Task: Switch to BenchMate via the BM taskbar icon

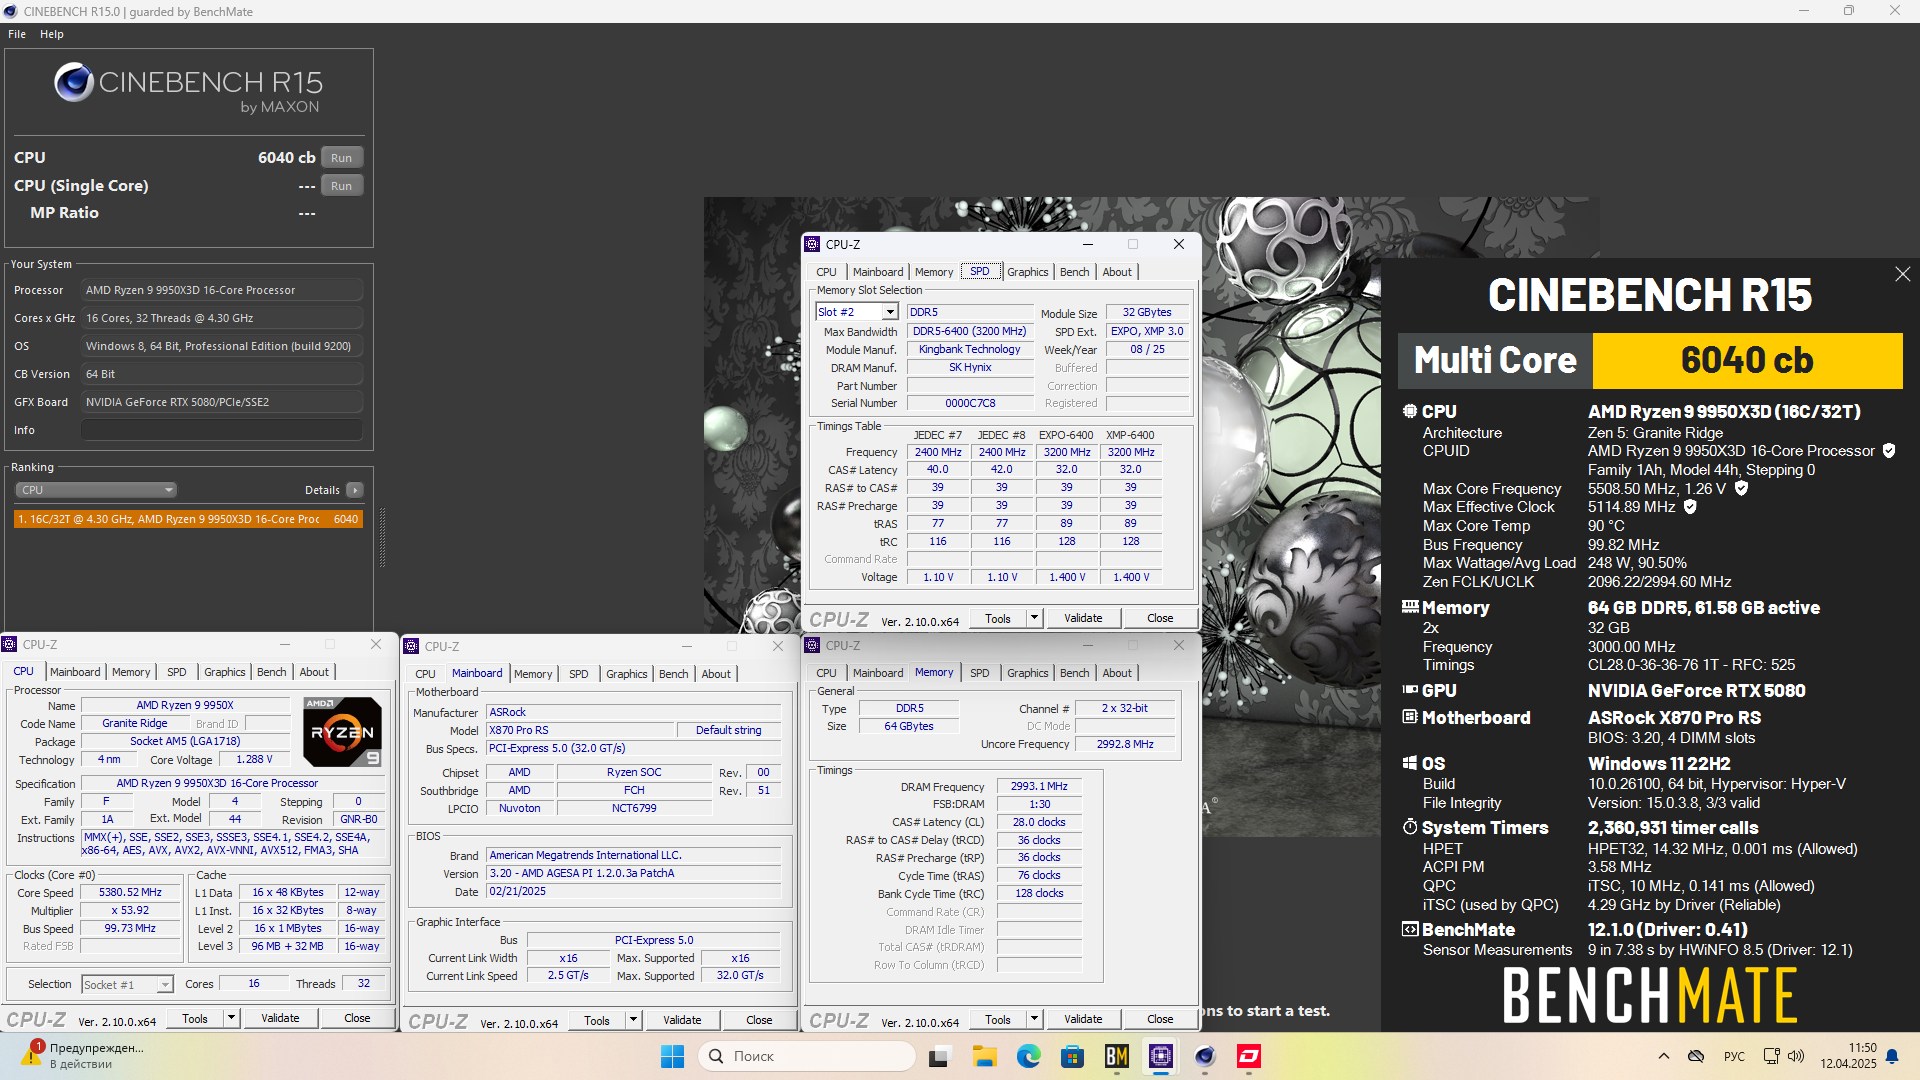Action: (x=1117, y=1056)
